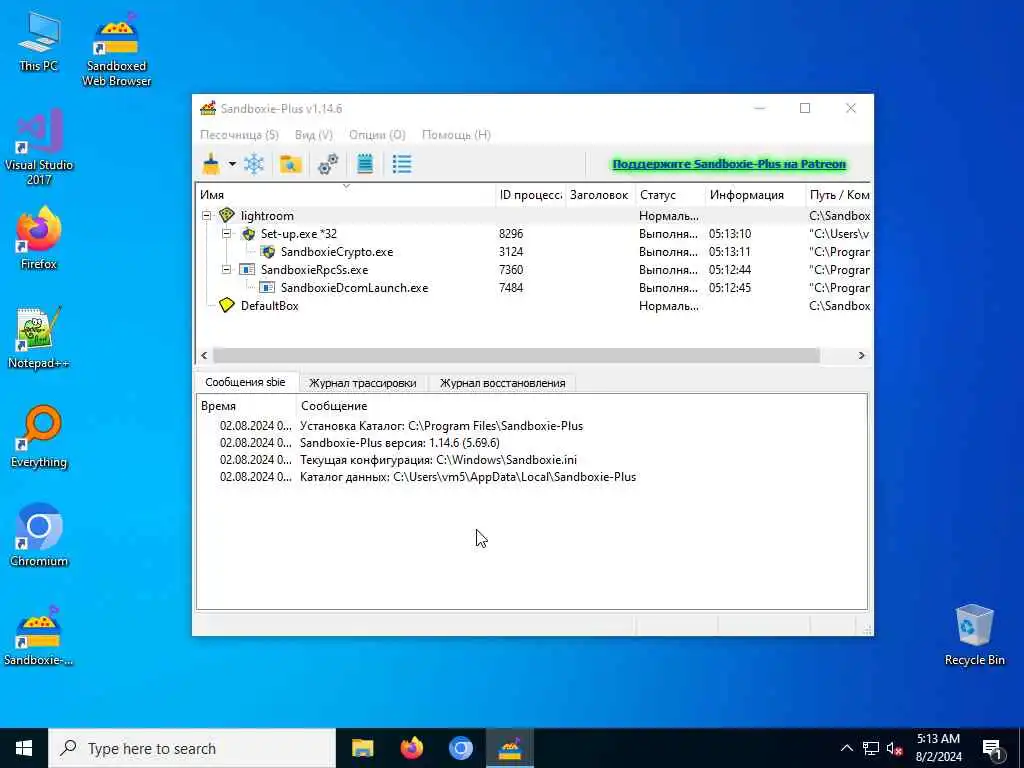
Task: Open the Вид (V) menu
Action: (313, 135)
